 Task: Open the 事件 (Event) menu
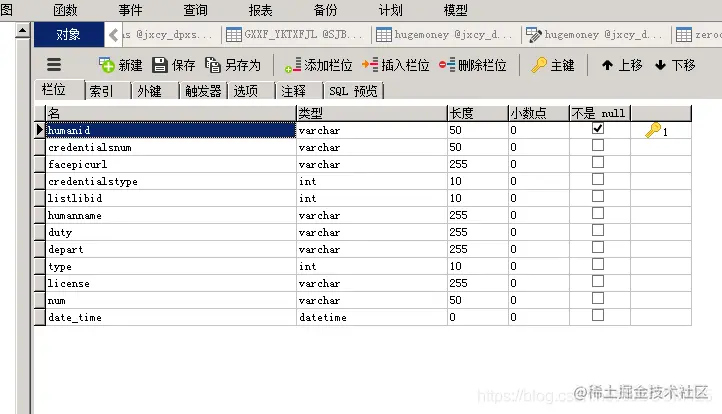pyautogui.click(x=130, y=10)
